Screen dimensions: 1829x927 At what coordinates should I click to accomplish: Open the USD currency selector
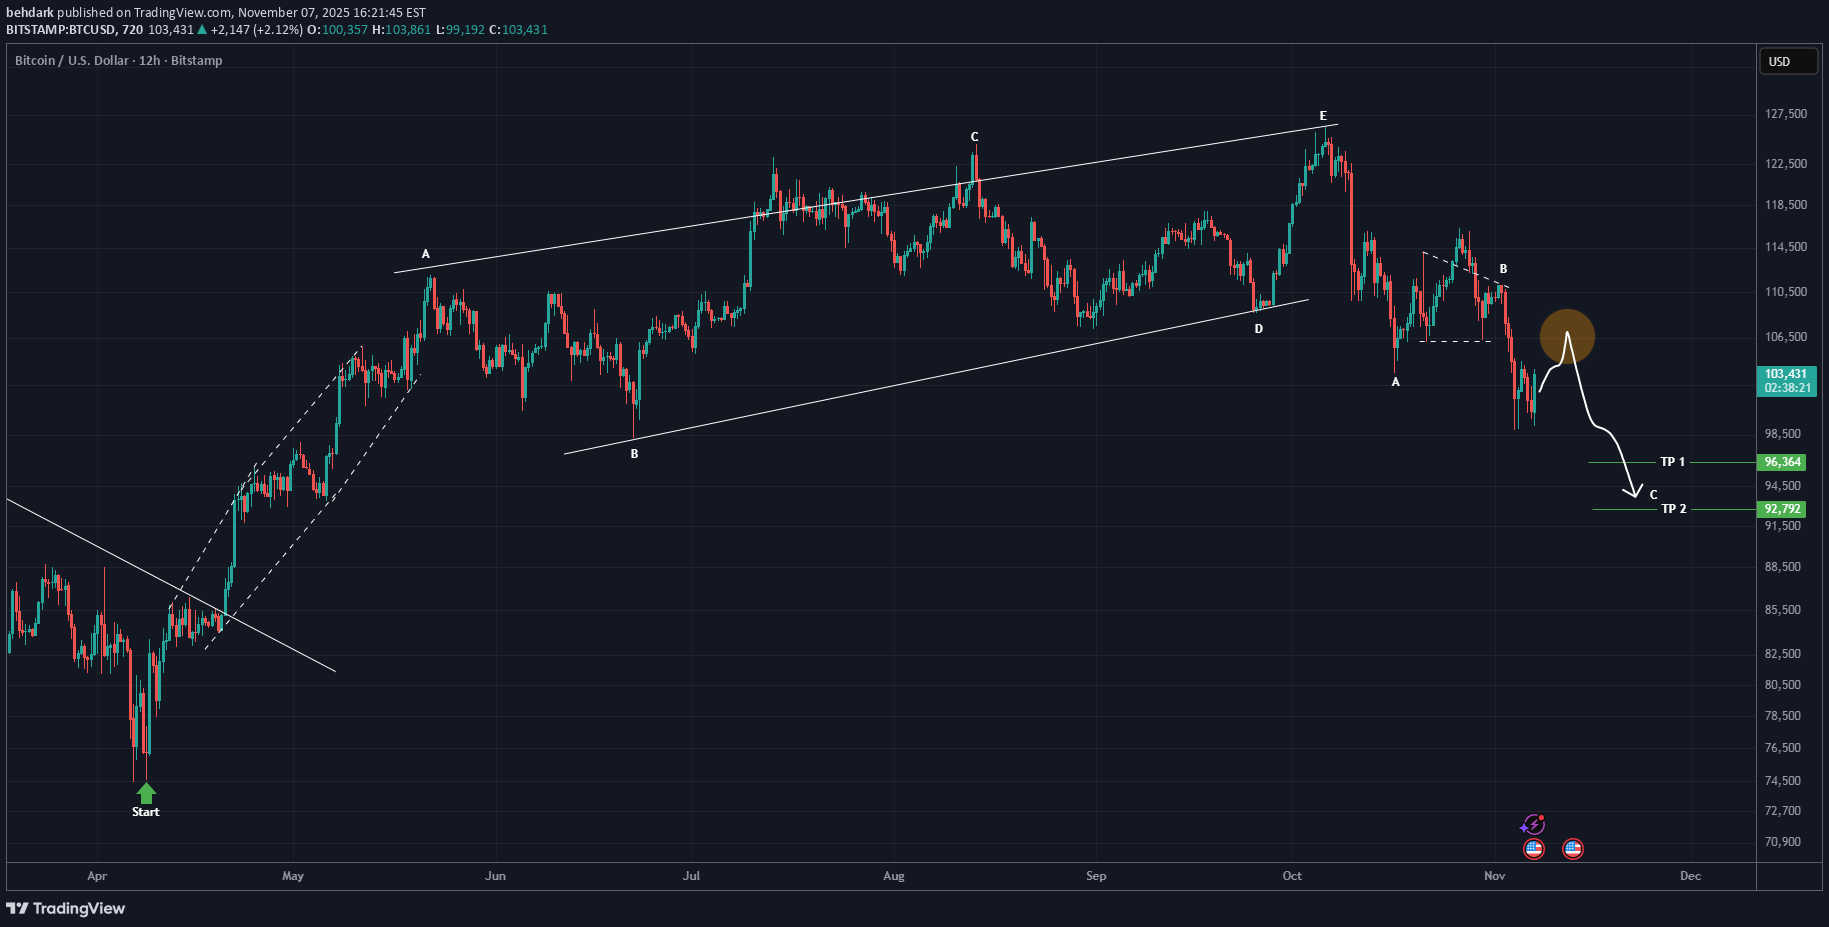1787,62
